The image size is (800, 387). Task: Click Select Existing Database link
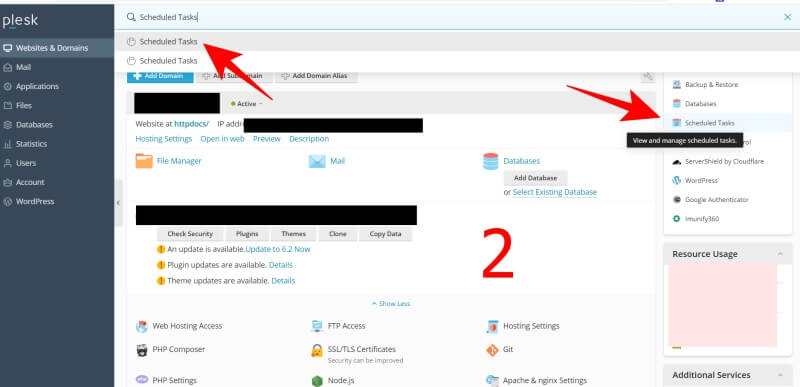pos(555,192)
